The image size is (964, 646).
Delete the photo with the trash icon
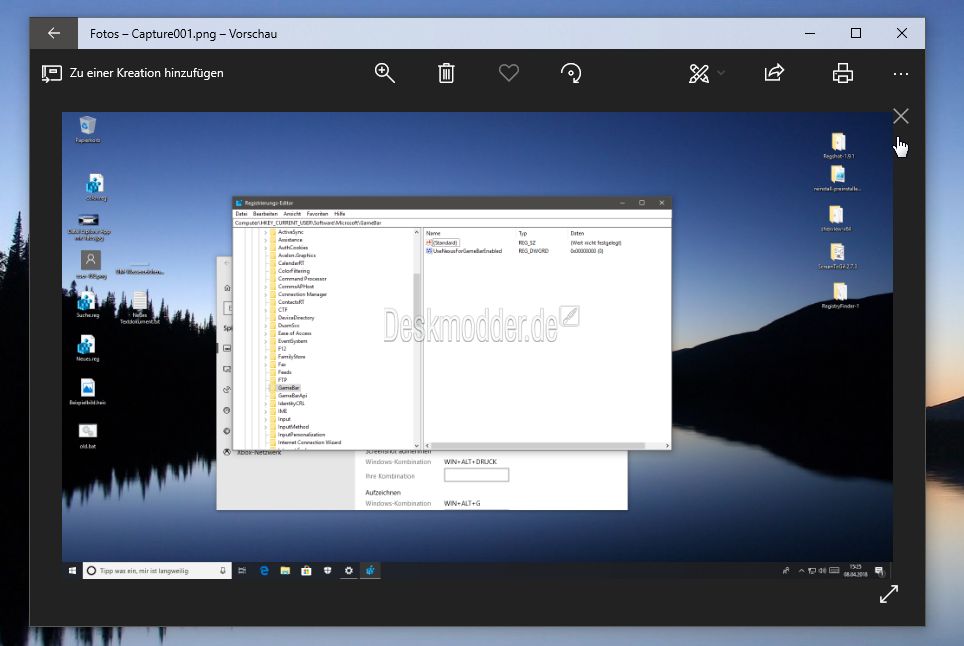(446, 73)
